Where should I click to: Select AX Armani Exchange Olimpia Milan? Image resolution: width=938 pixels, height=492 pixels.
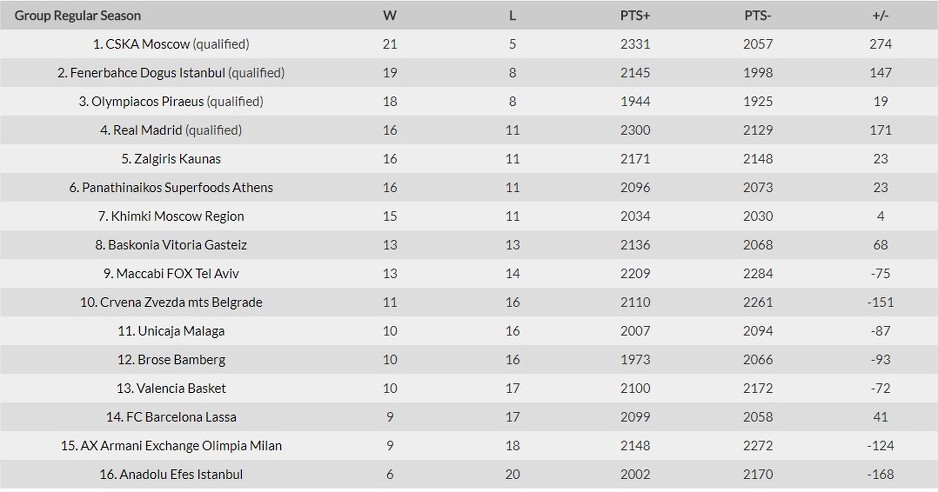181,446
